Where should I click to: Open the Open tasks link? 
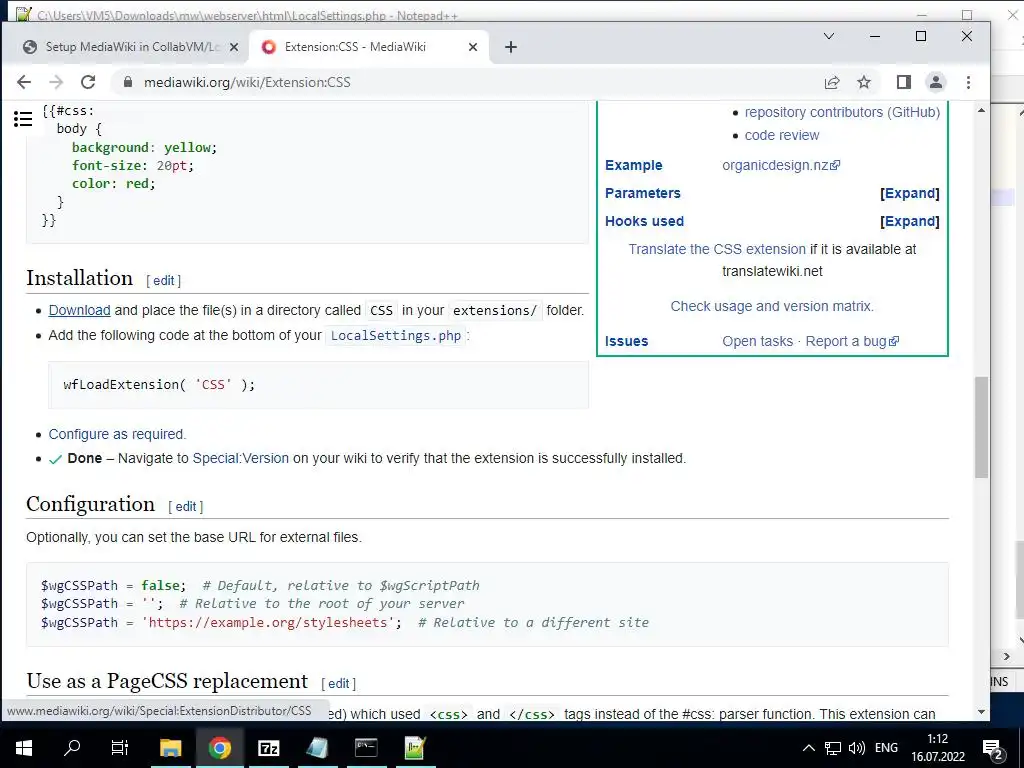(x=758, y=342)
